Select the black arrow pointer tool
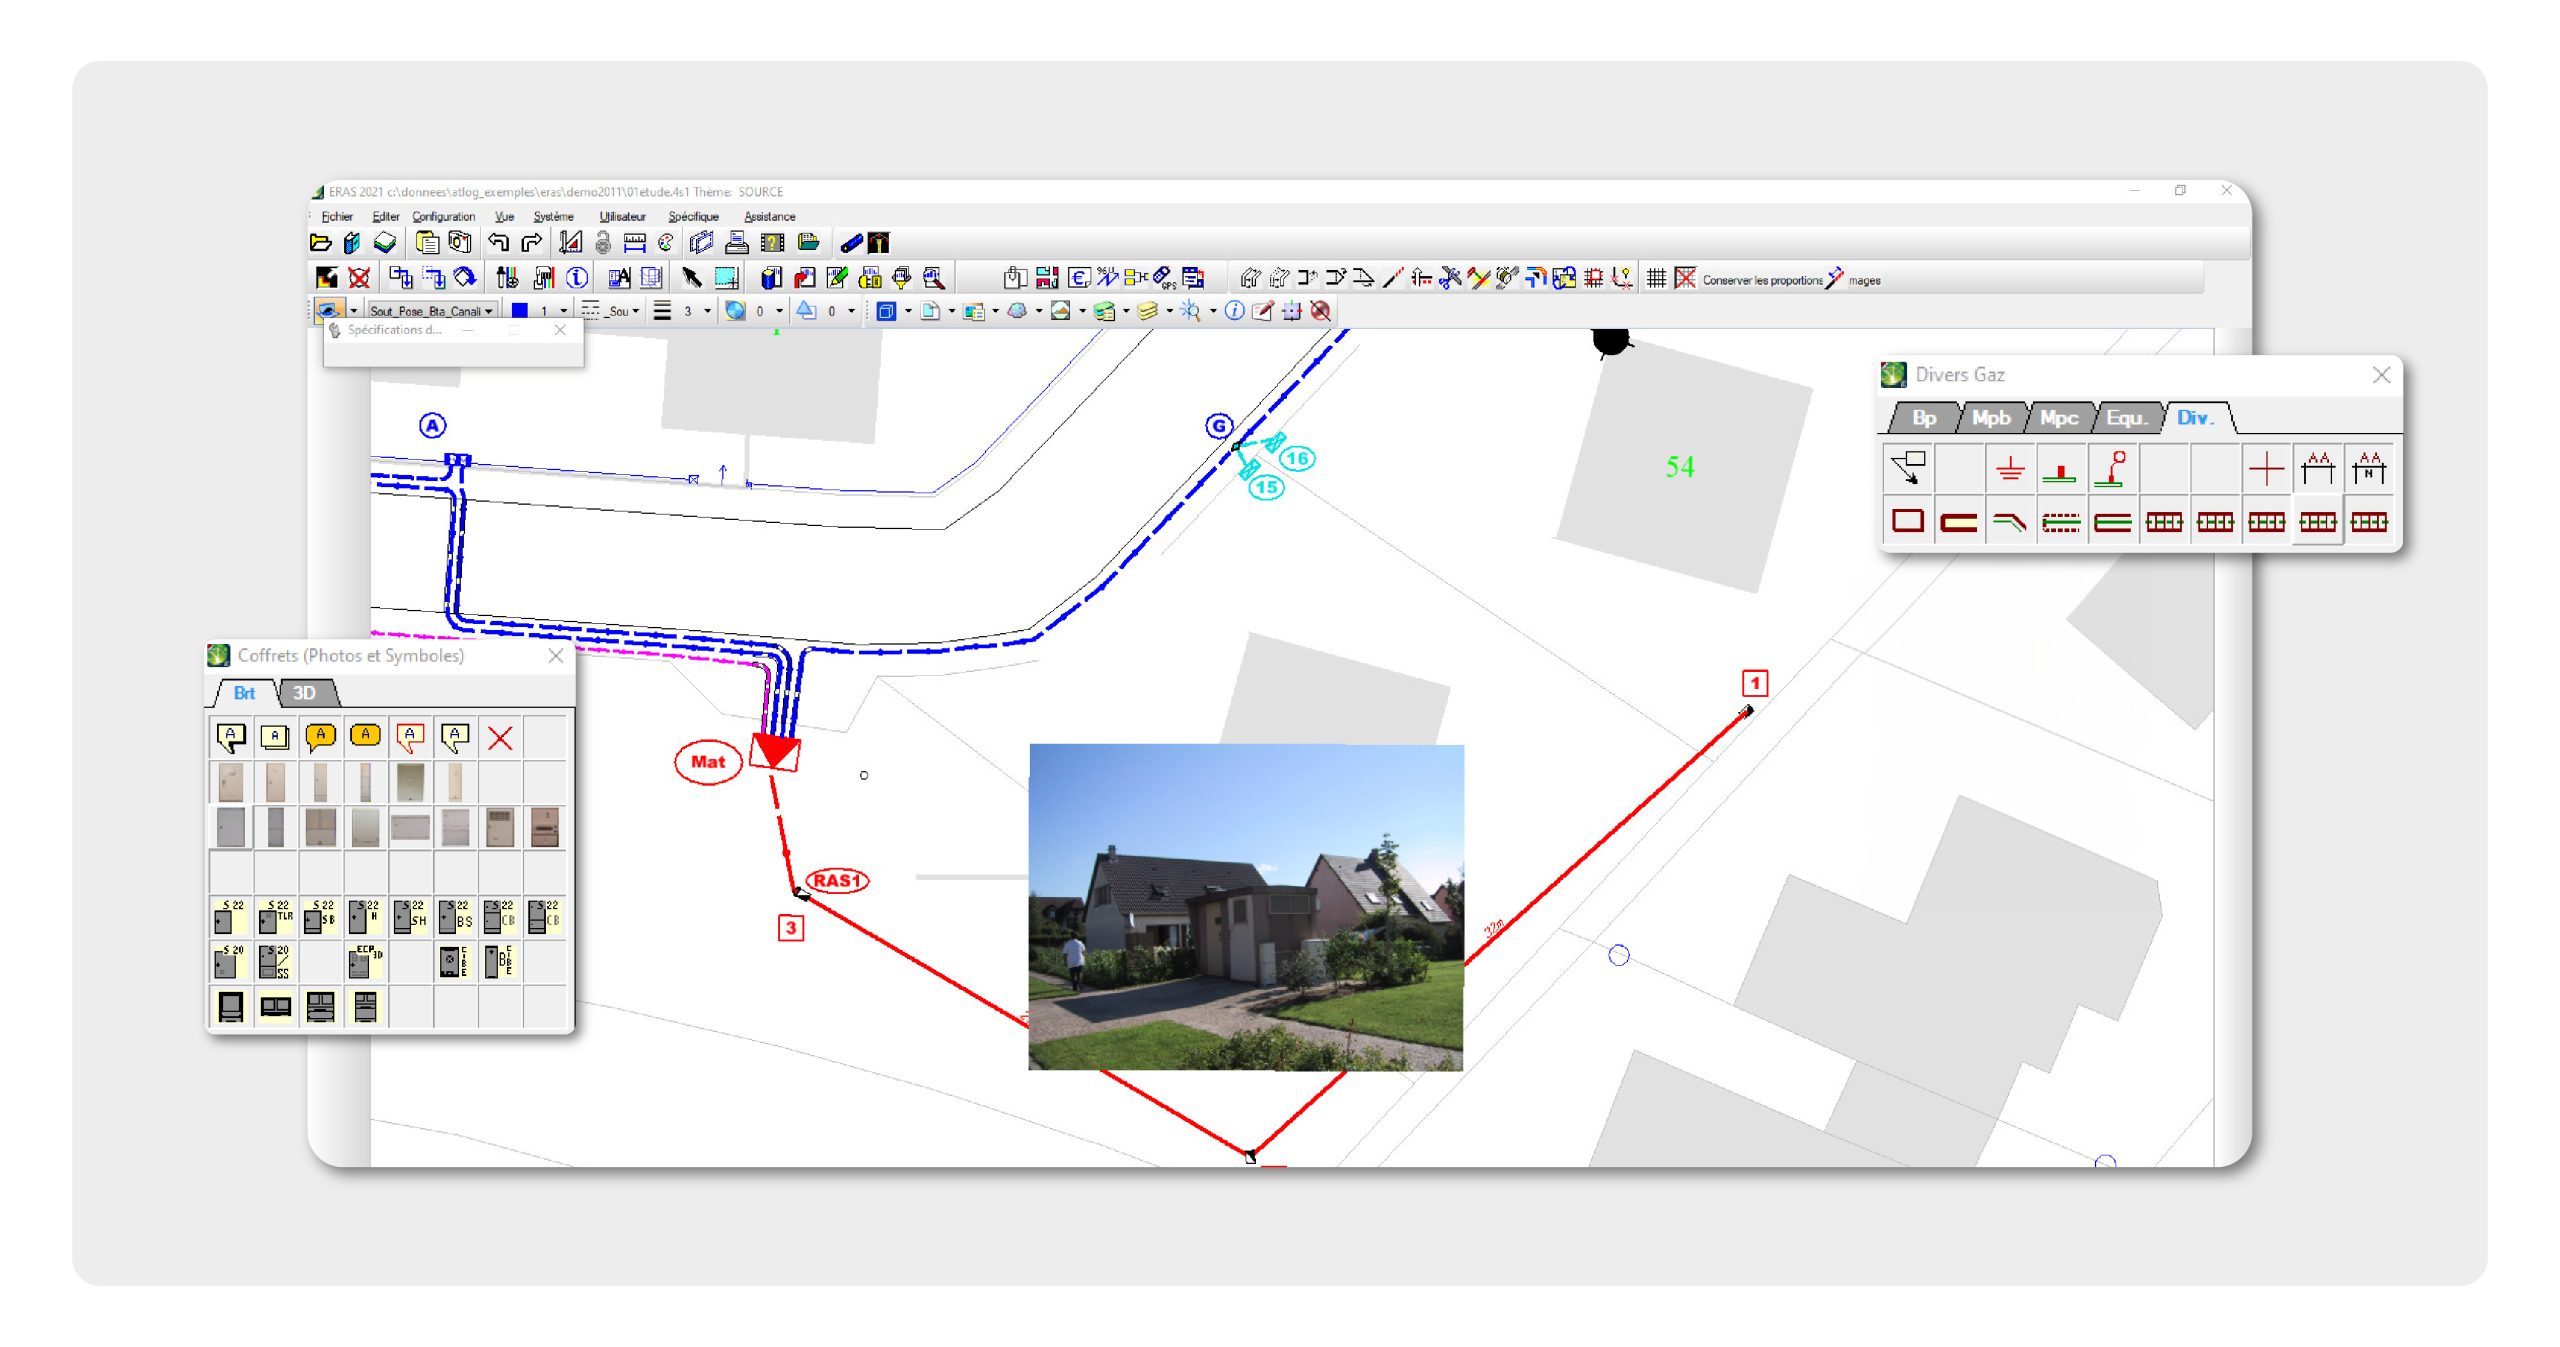Image resolution: width=2560 pixels, height=1347 pixels. (x=691, y=278)
